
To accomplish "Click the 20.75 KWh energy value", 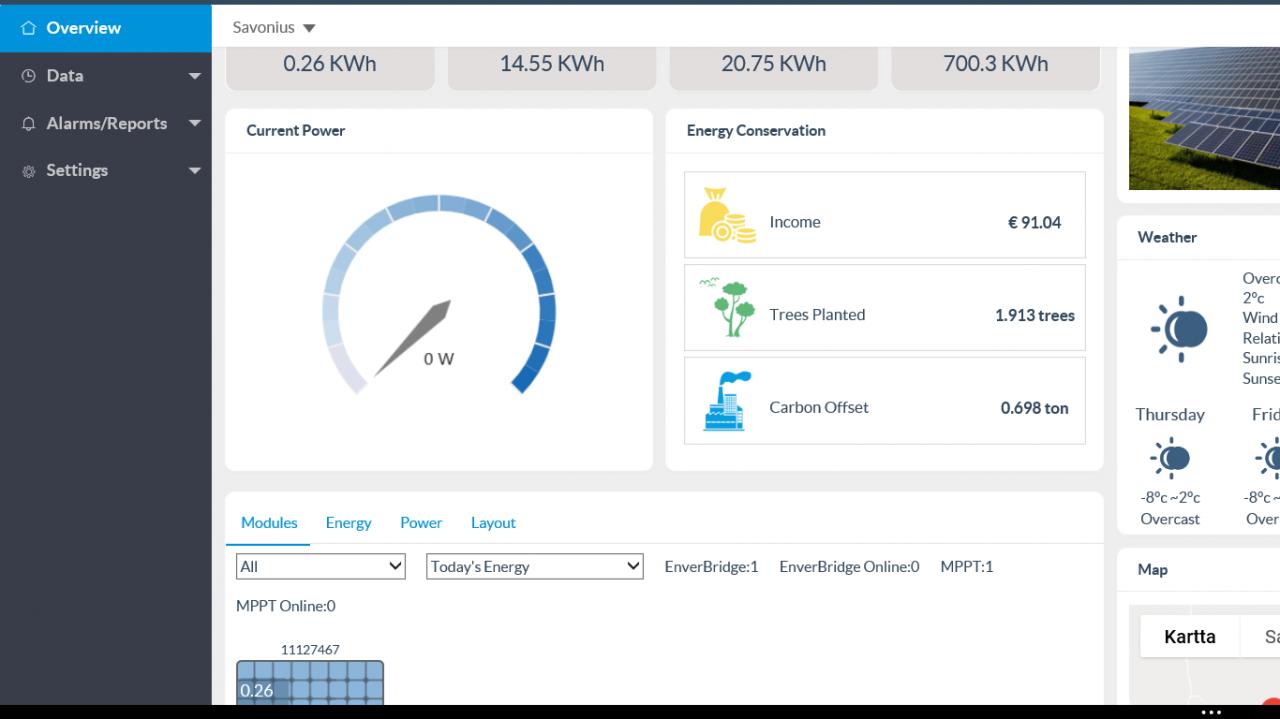I will pyautogui.click(x=774, y=63).
